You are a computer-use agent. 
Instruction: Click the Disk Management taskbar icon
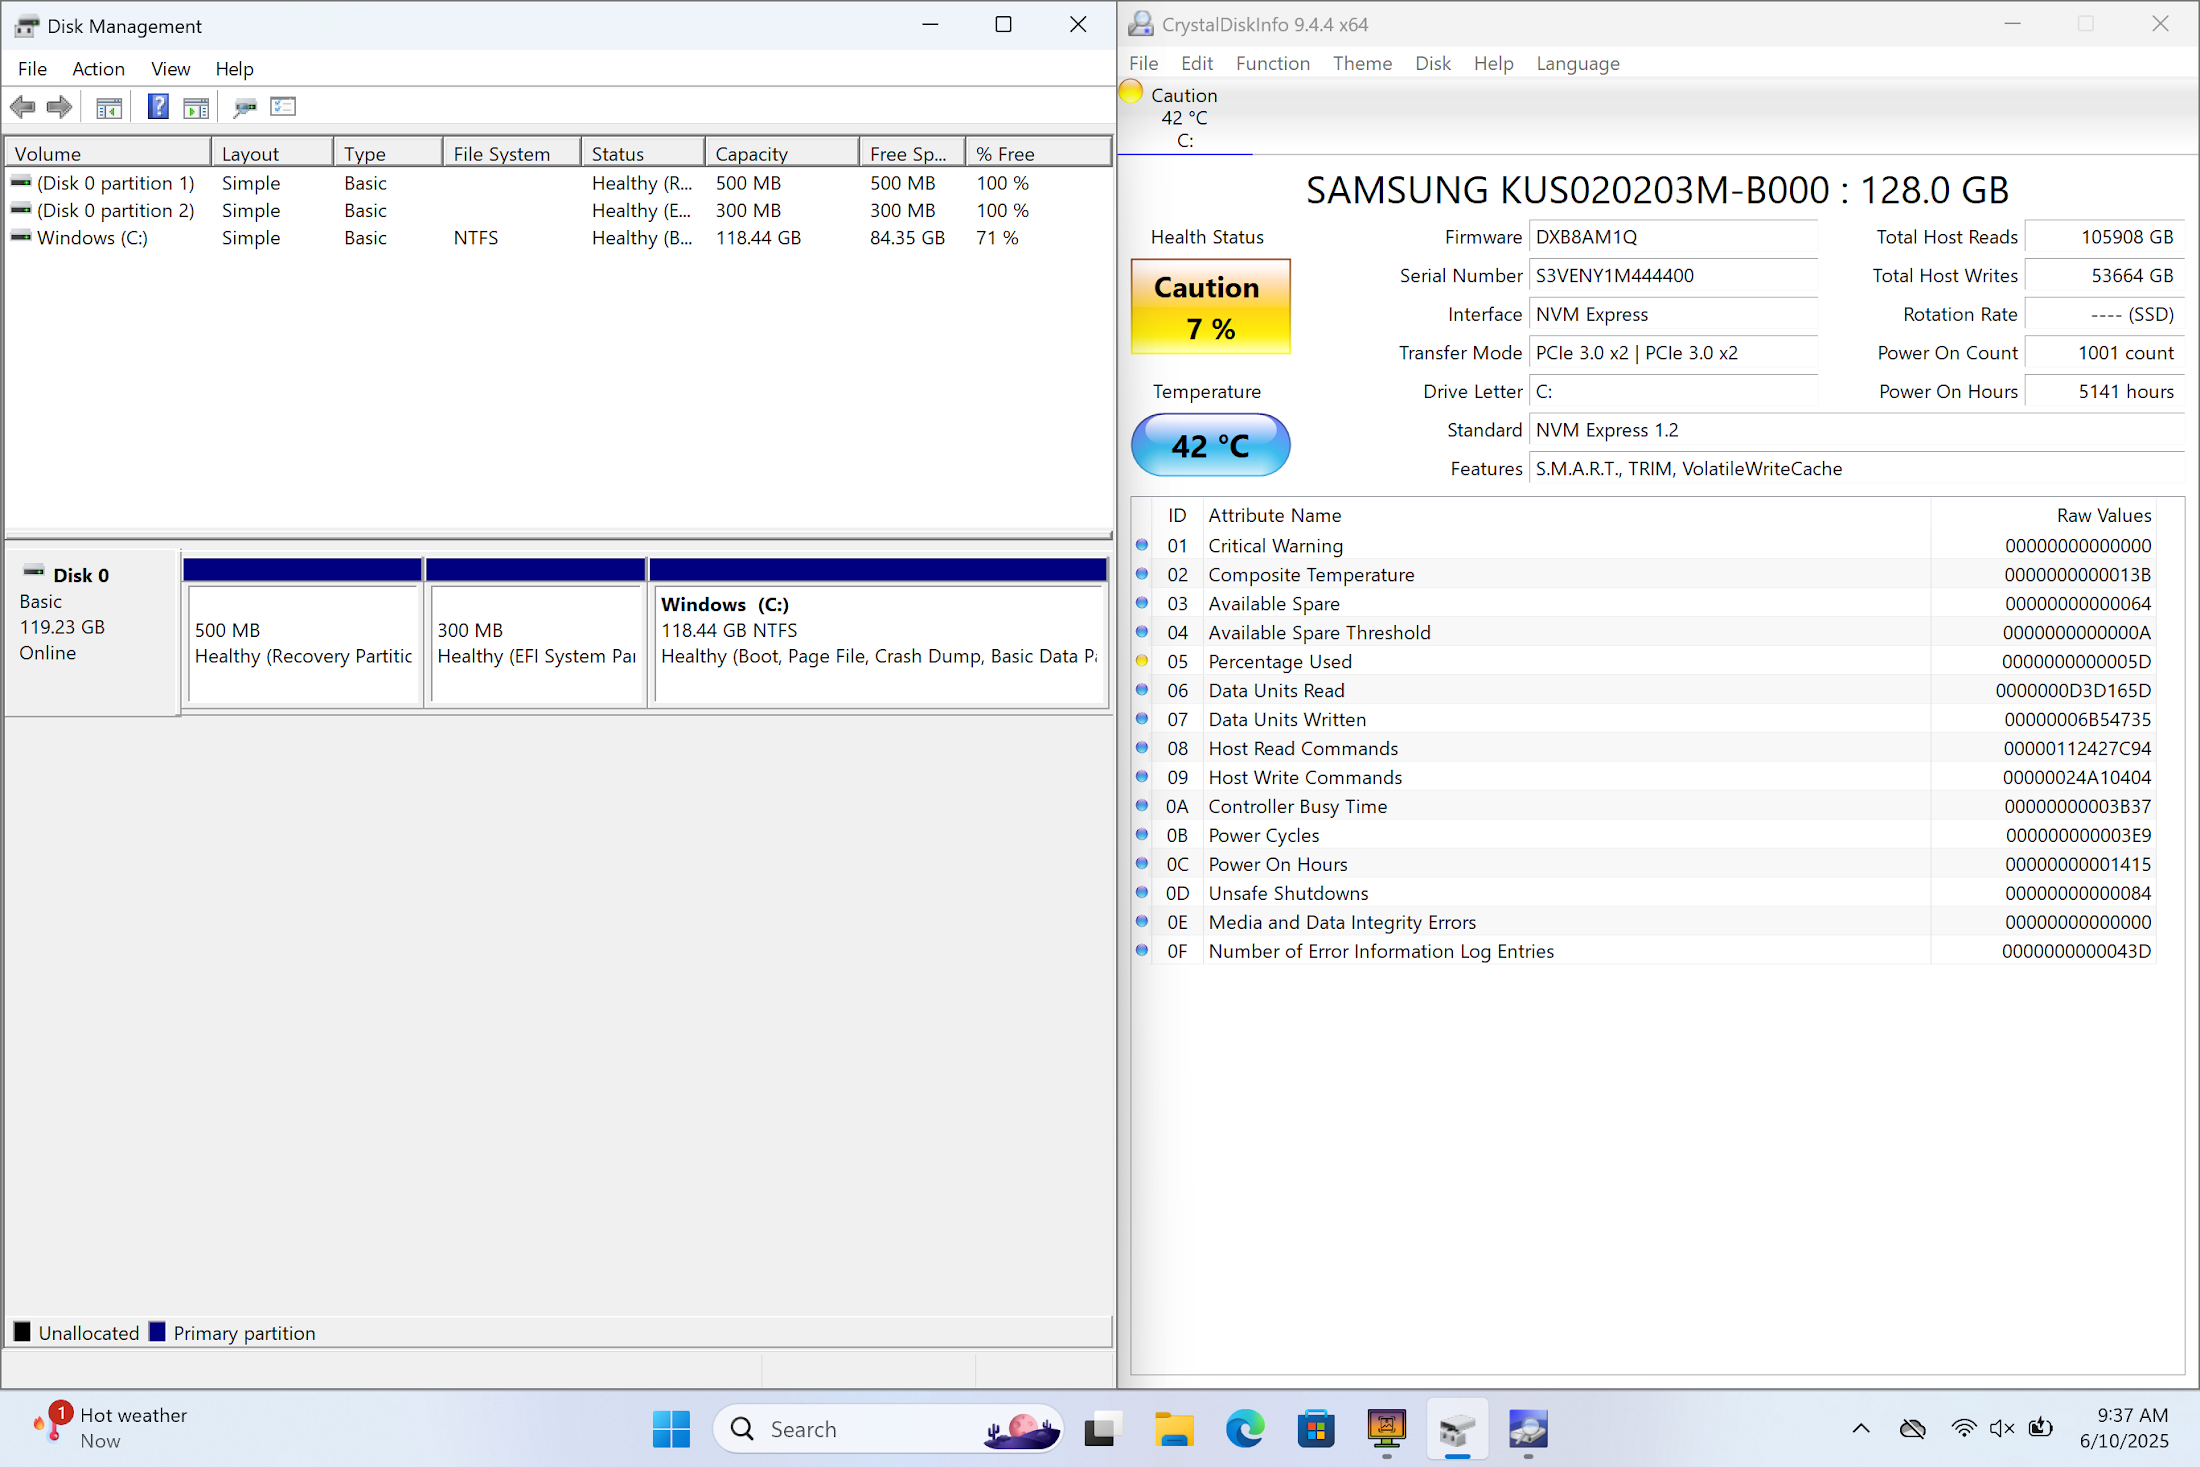[x=1458, y=1429]
